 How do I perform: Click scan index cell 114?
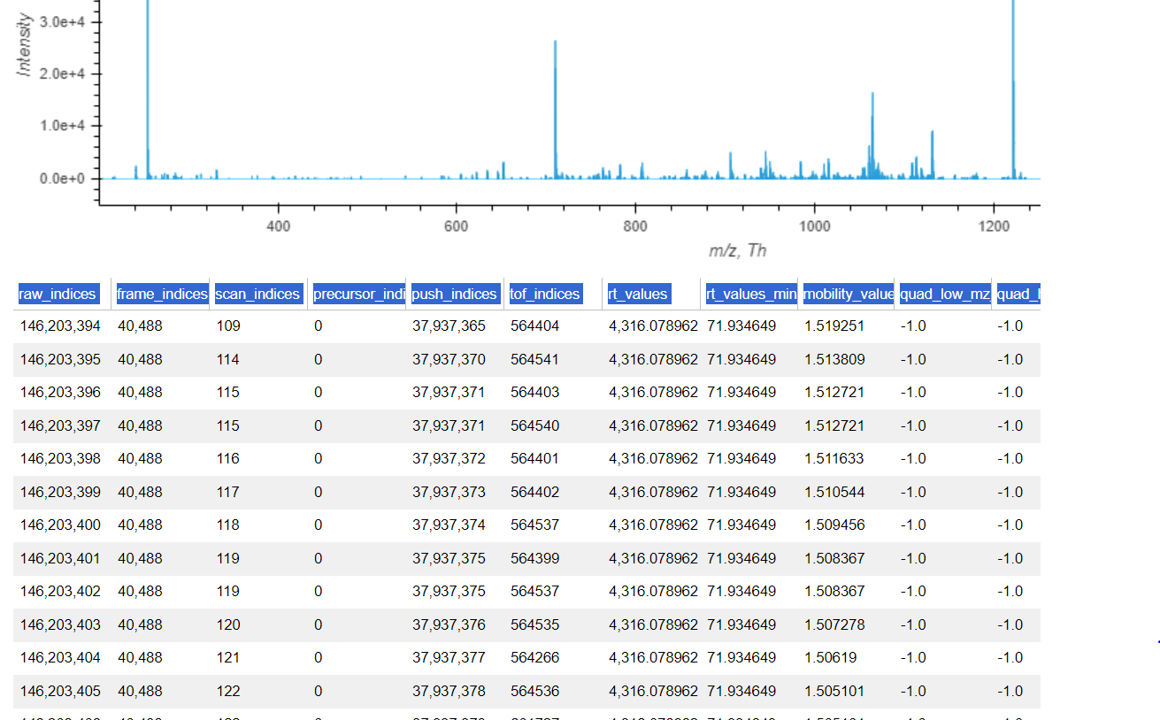(228, 359)
